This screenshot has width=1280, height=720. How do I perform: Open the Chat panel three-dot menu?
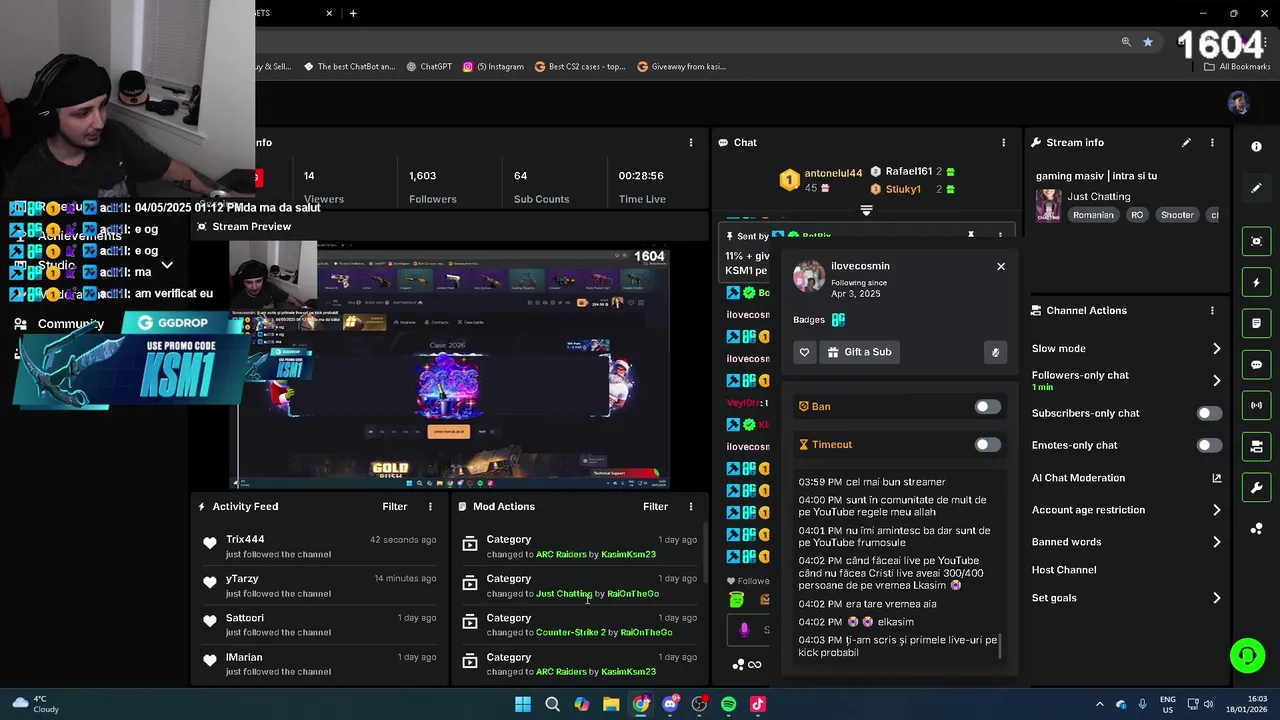(1003, 143)
